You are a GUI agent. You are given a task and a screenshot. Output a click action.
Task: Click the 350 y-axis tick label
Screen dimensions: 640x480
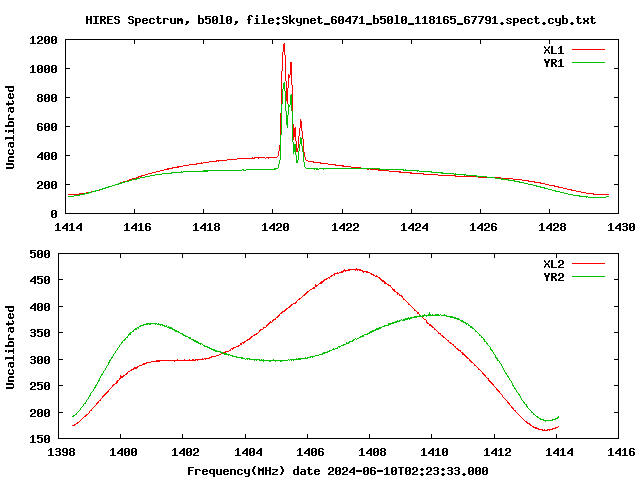[x=40, y=333]
